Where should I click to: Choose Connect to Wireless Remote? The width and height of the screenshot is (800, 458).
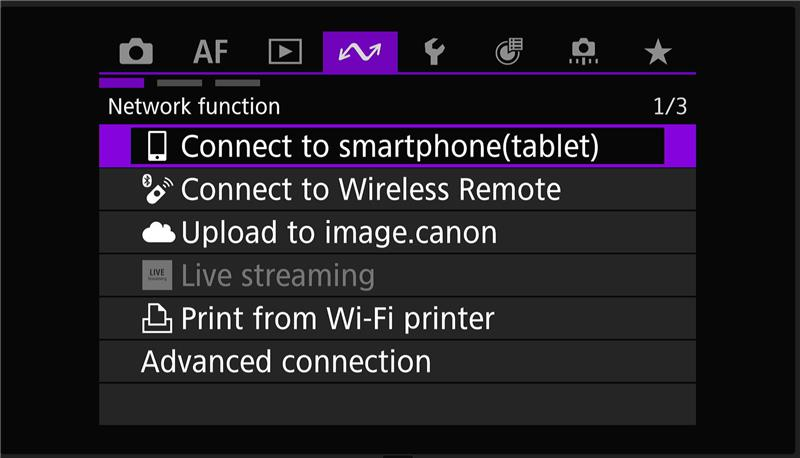[x=397, y=189]
